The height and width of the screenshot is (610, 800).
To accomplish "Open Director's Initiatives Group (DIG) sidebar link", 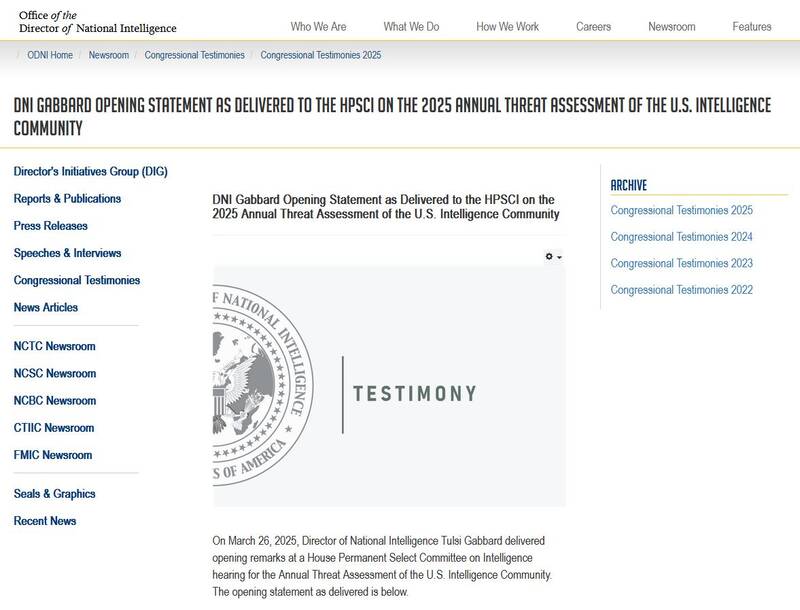I will click(90, 171).
